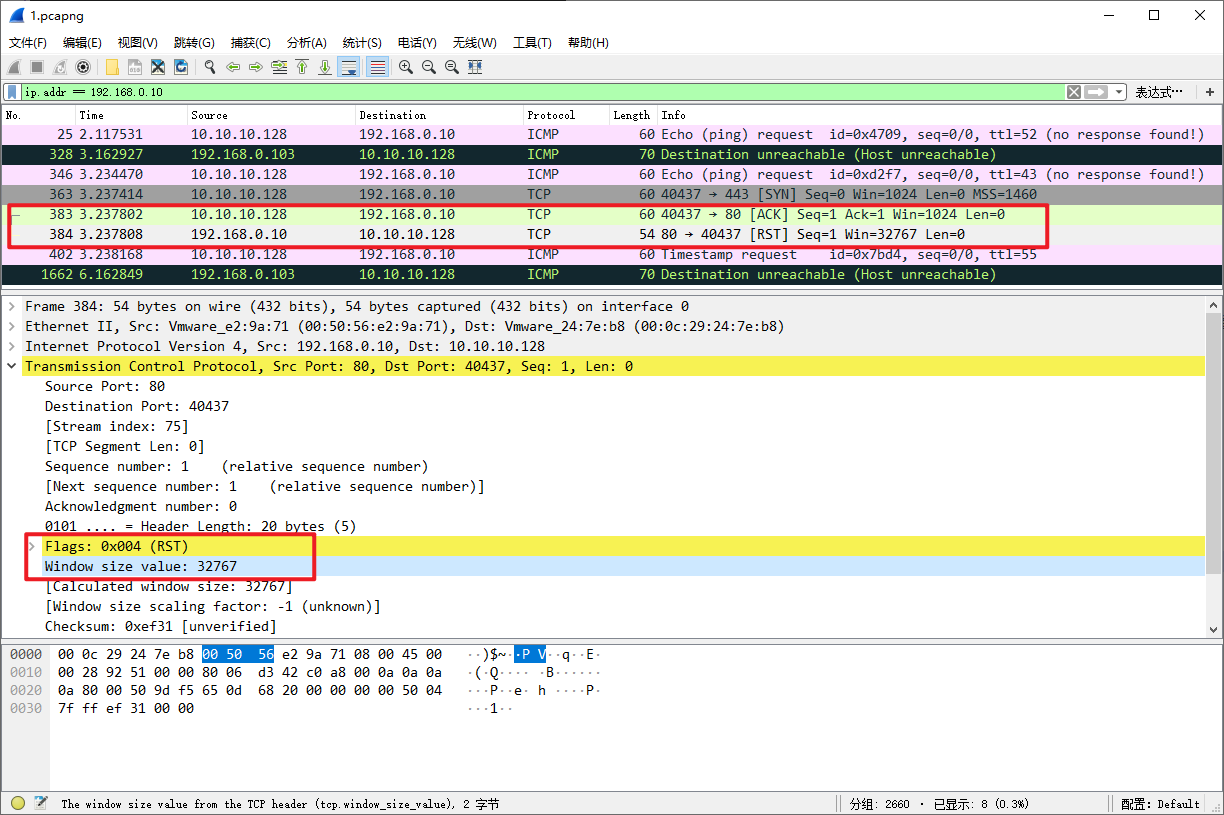Expand Internet Protocol Version 4 node

coord(12,346)
